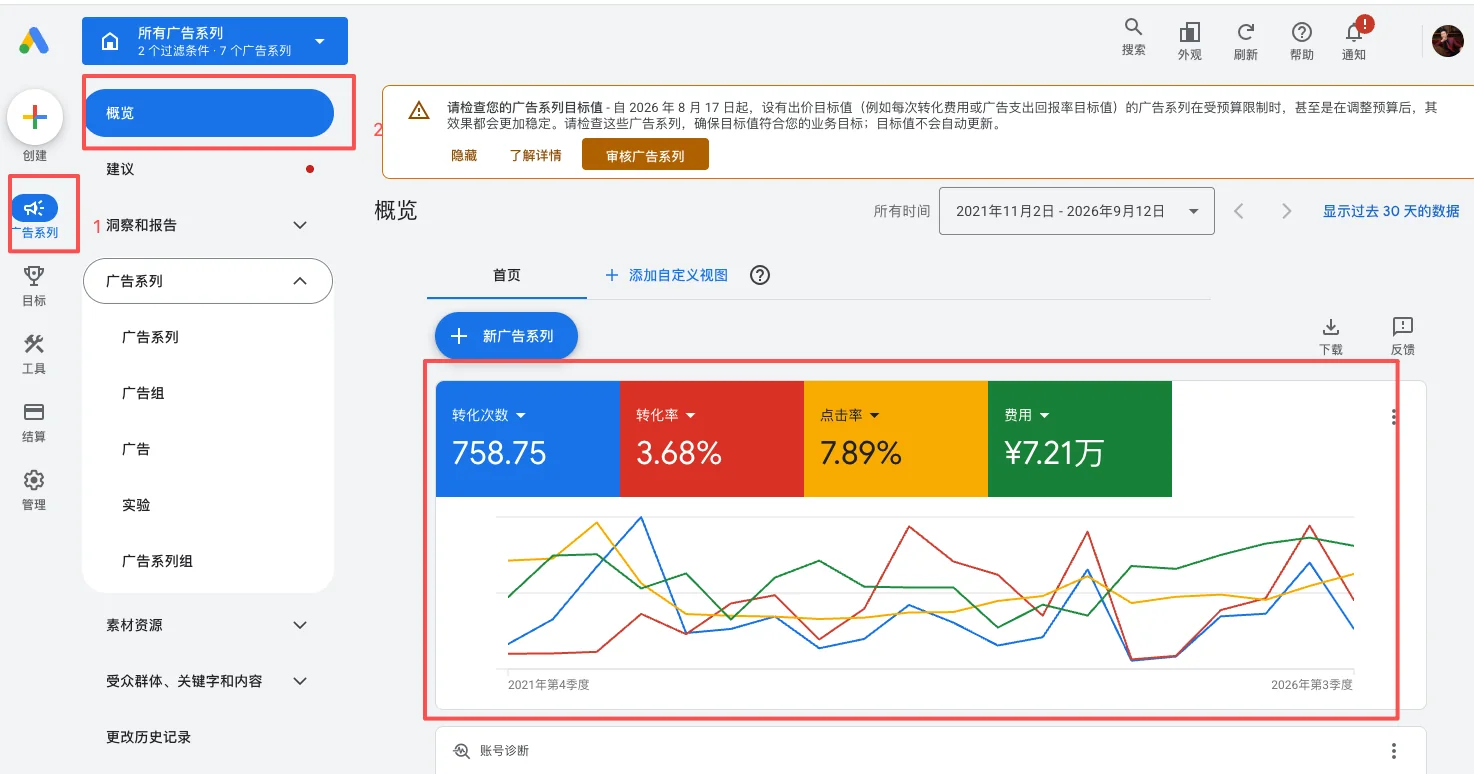
Task: Click the 概览 page heading
Action: coord(396,211)
